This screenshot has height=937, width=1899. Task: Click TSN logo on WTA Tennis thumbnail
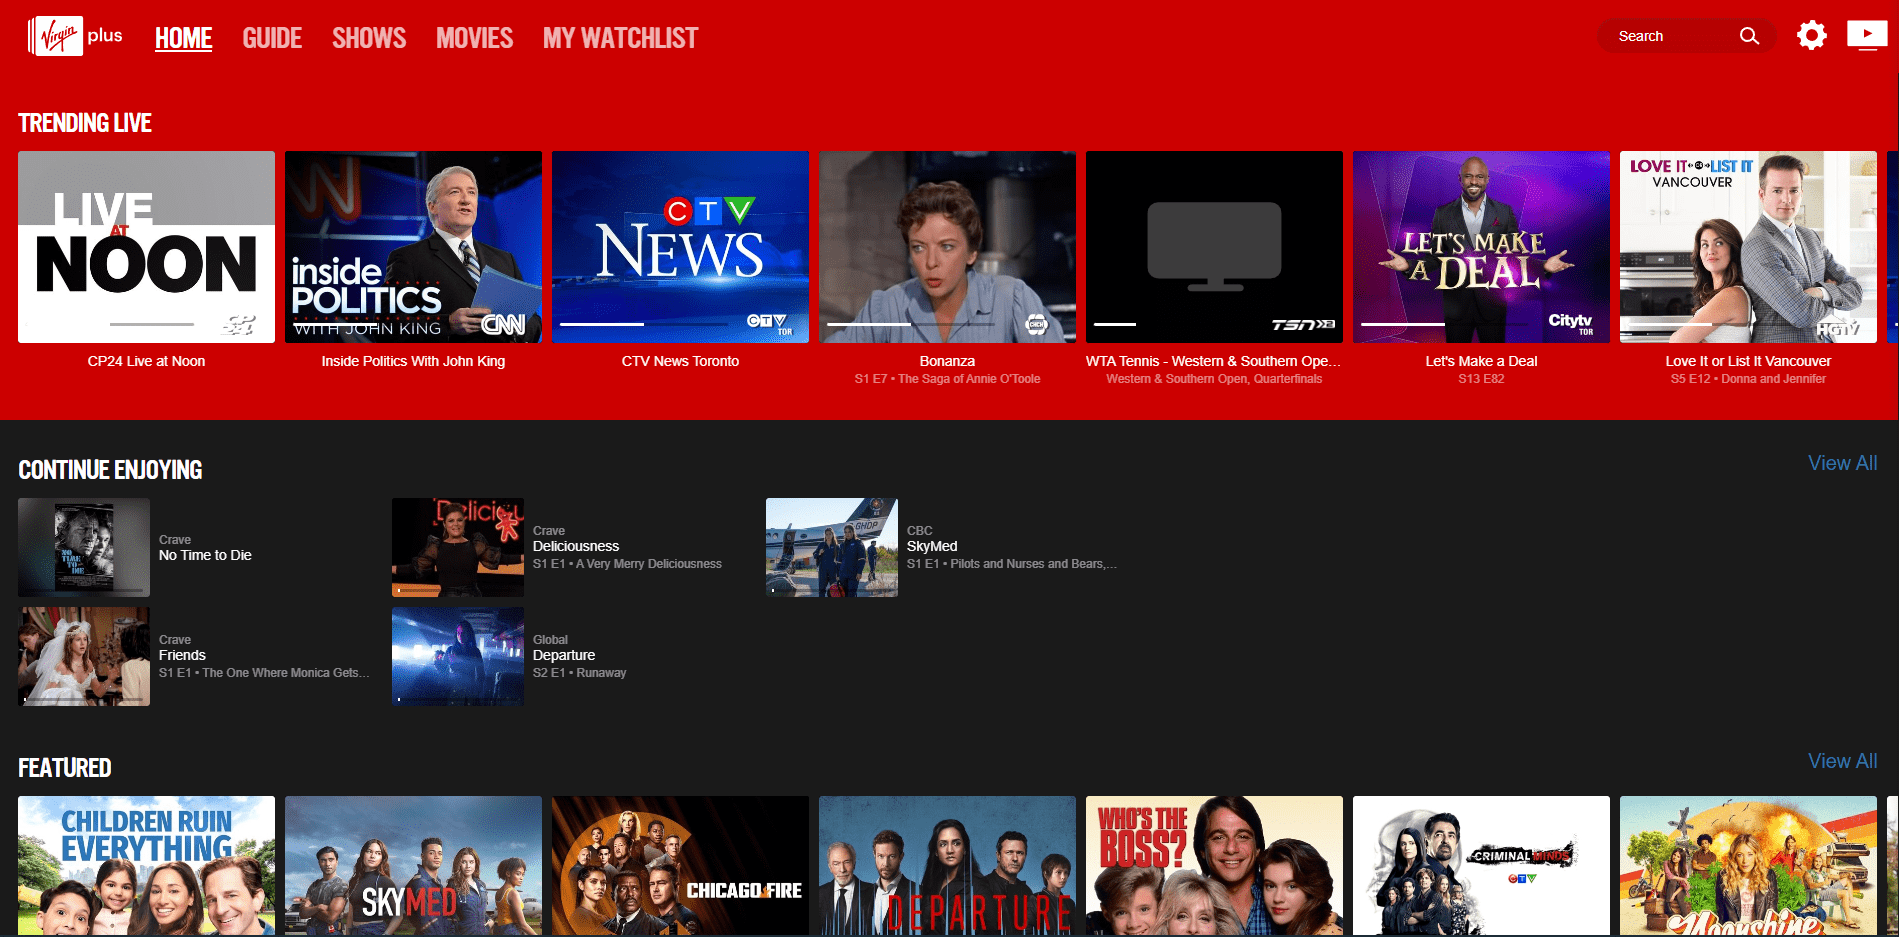[1303, 324]
